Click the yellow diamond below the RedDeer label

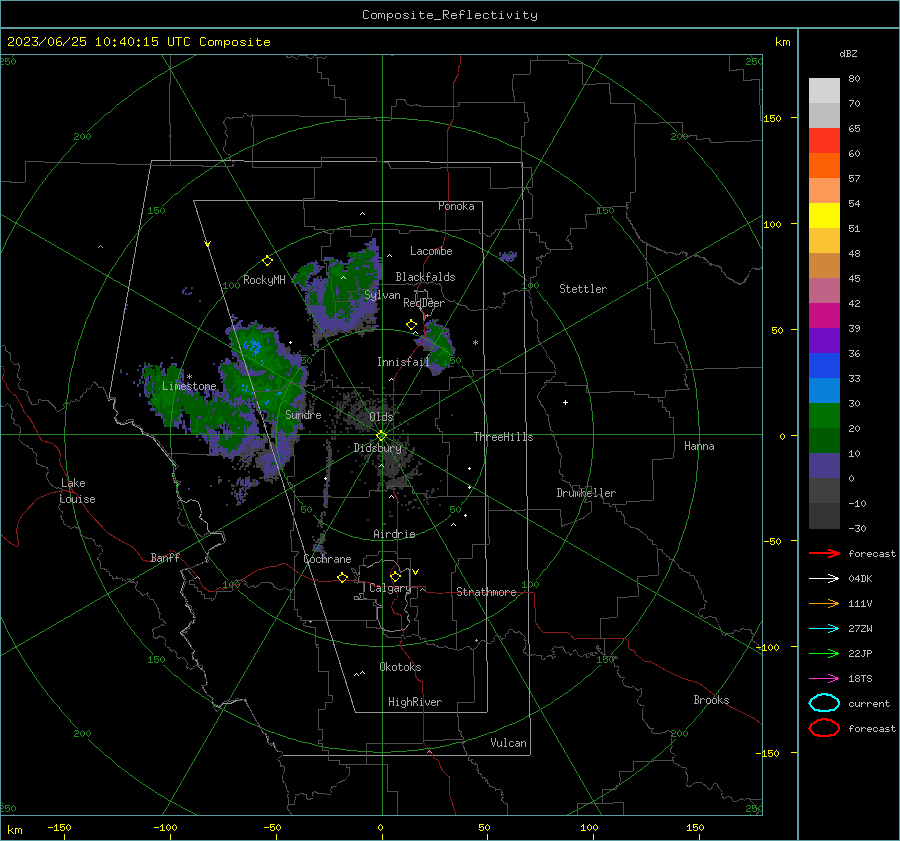pyautogui.click(x=411, y=325)
